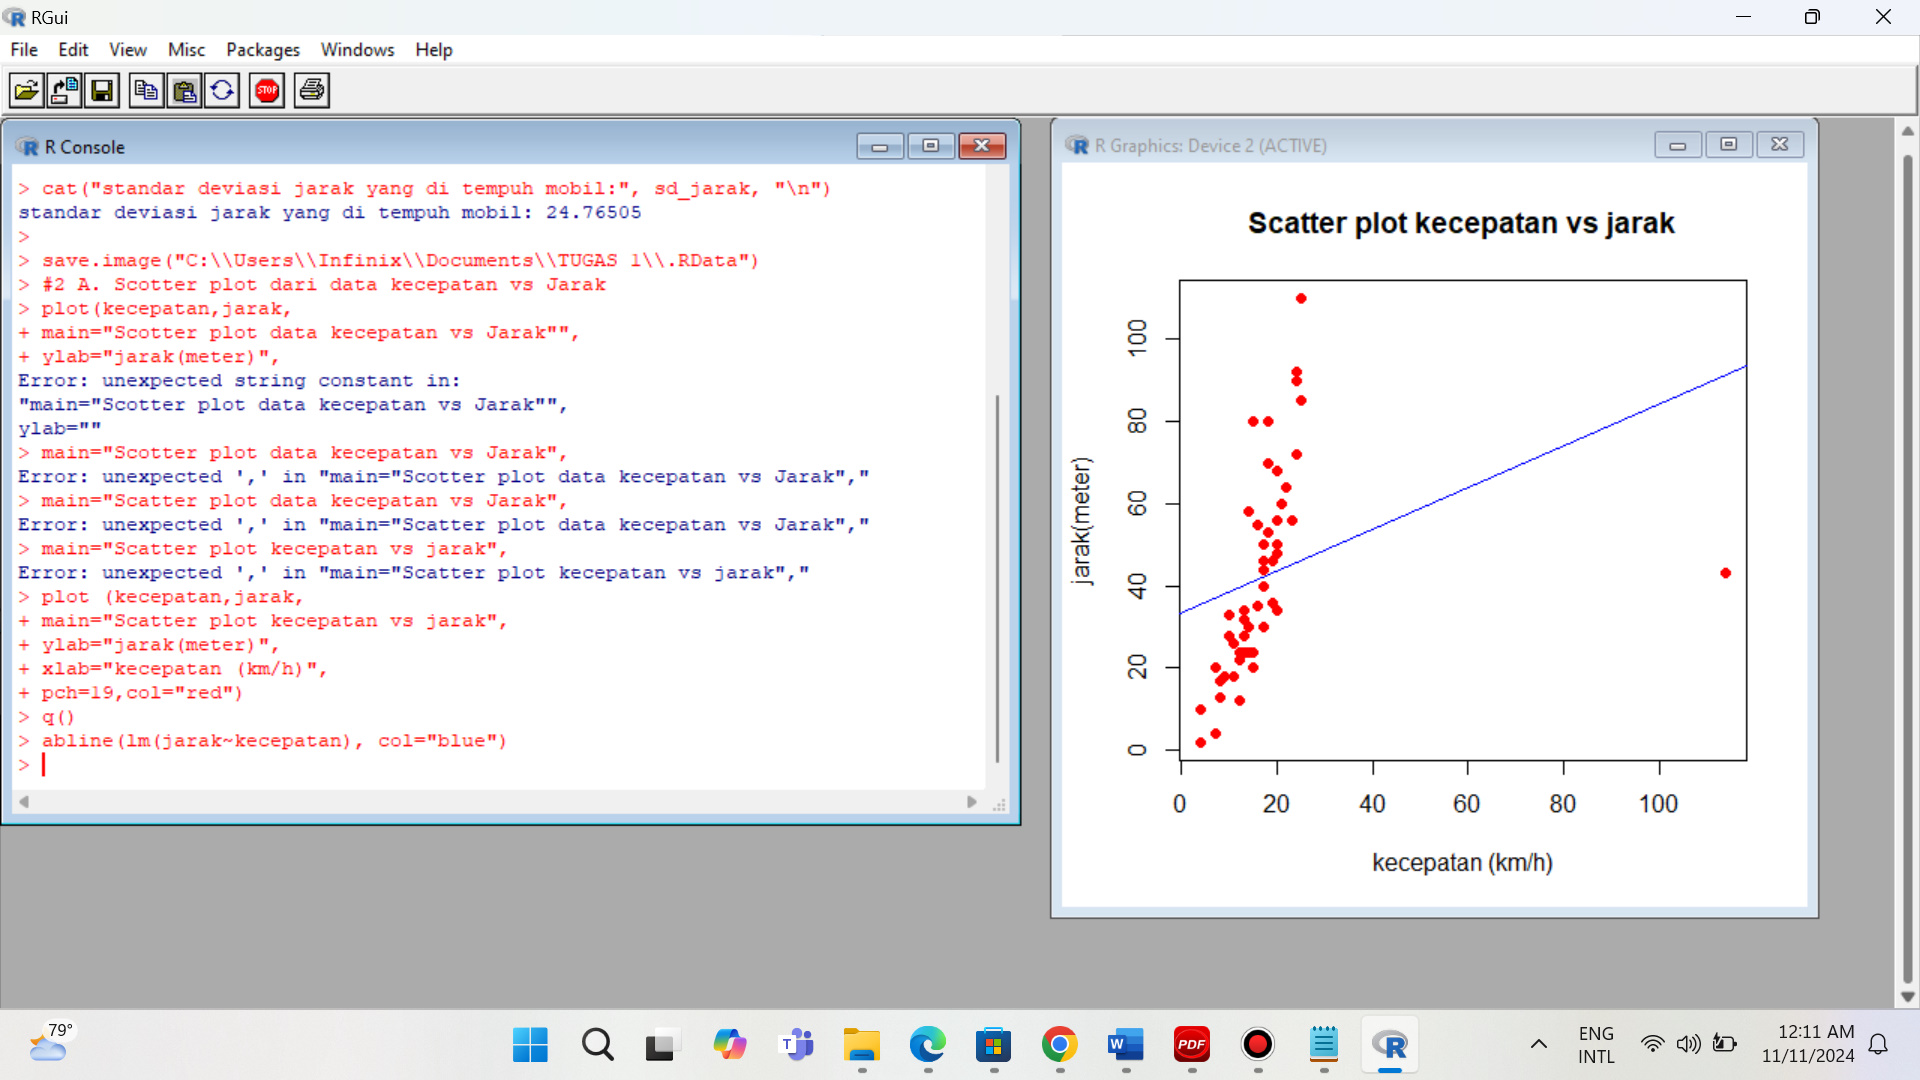This screenshot has width=1920, height=1080.
Task: Maximize the R Console window
Action: point(931,146)
